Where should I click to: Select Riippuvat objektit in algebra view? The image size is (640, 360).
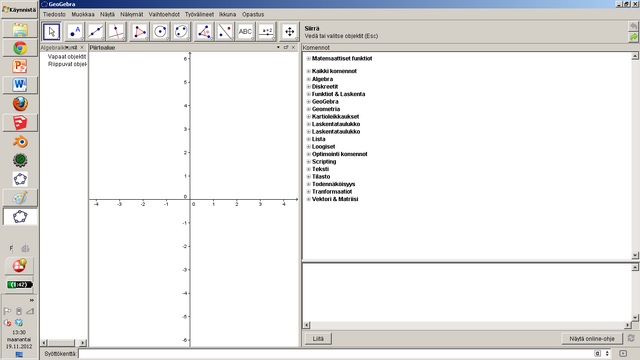coord(67,64)
